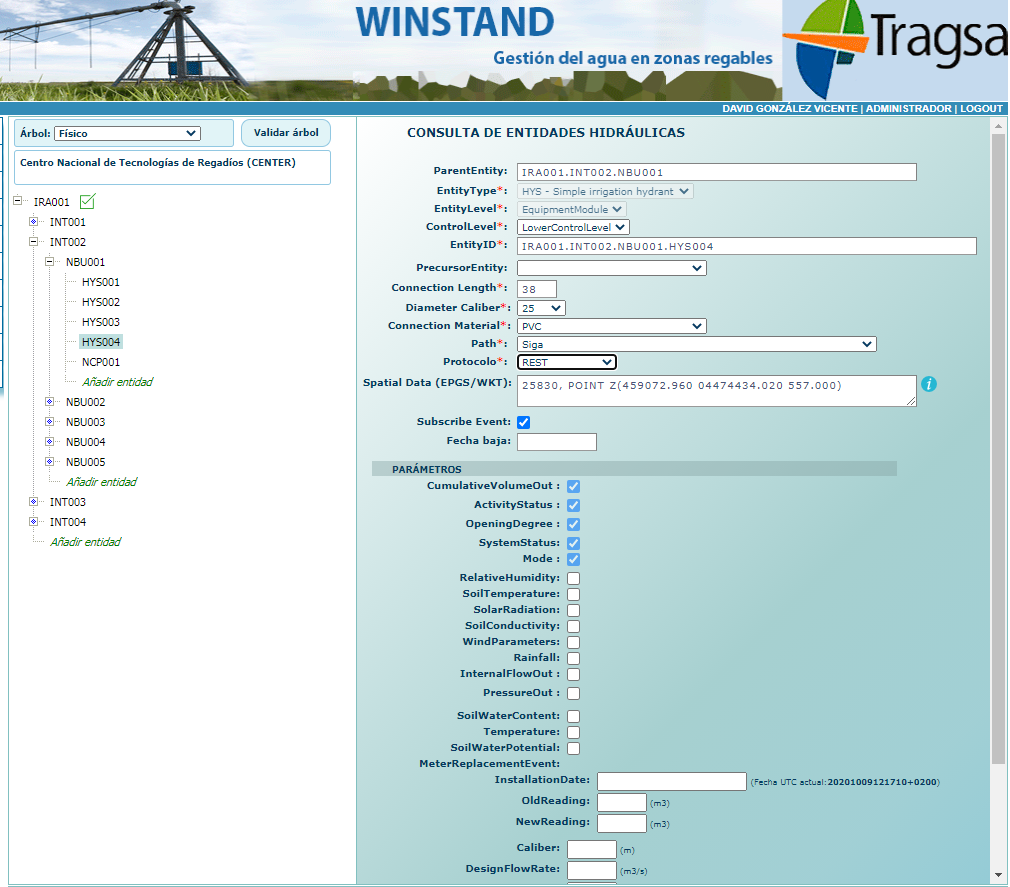The width and height of the screenshot is (1010, 887).
Task: Enable the SolarRadiation parameter
Action: click(x=573, y=610)
